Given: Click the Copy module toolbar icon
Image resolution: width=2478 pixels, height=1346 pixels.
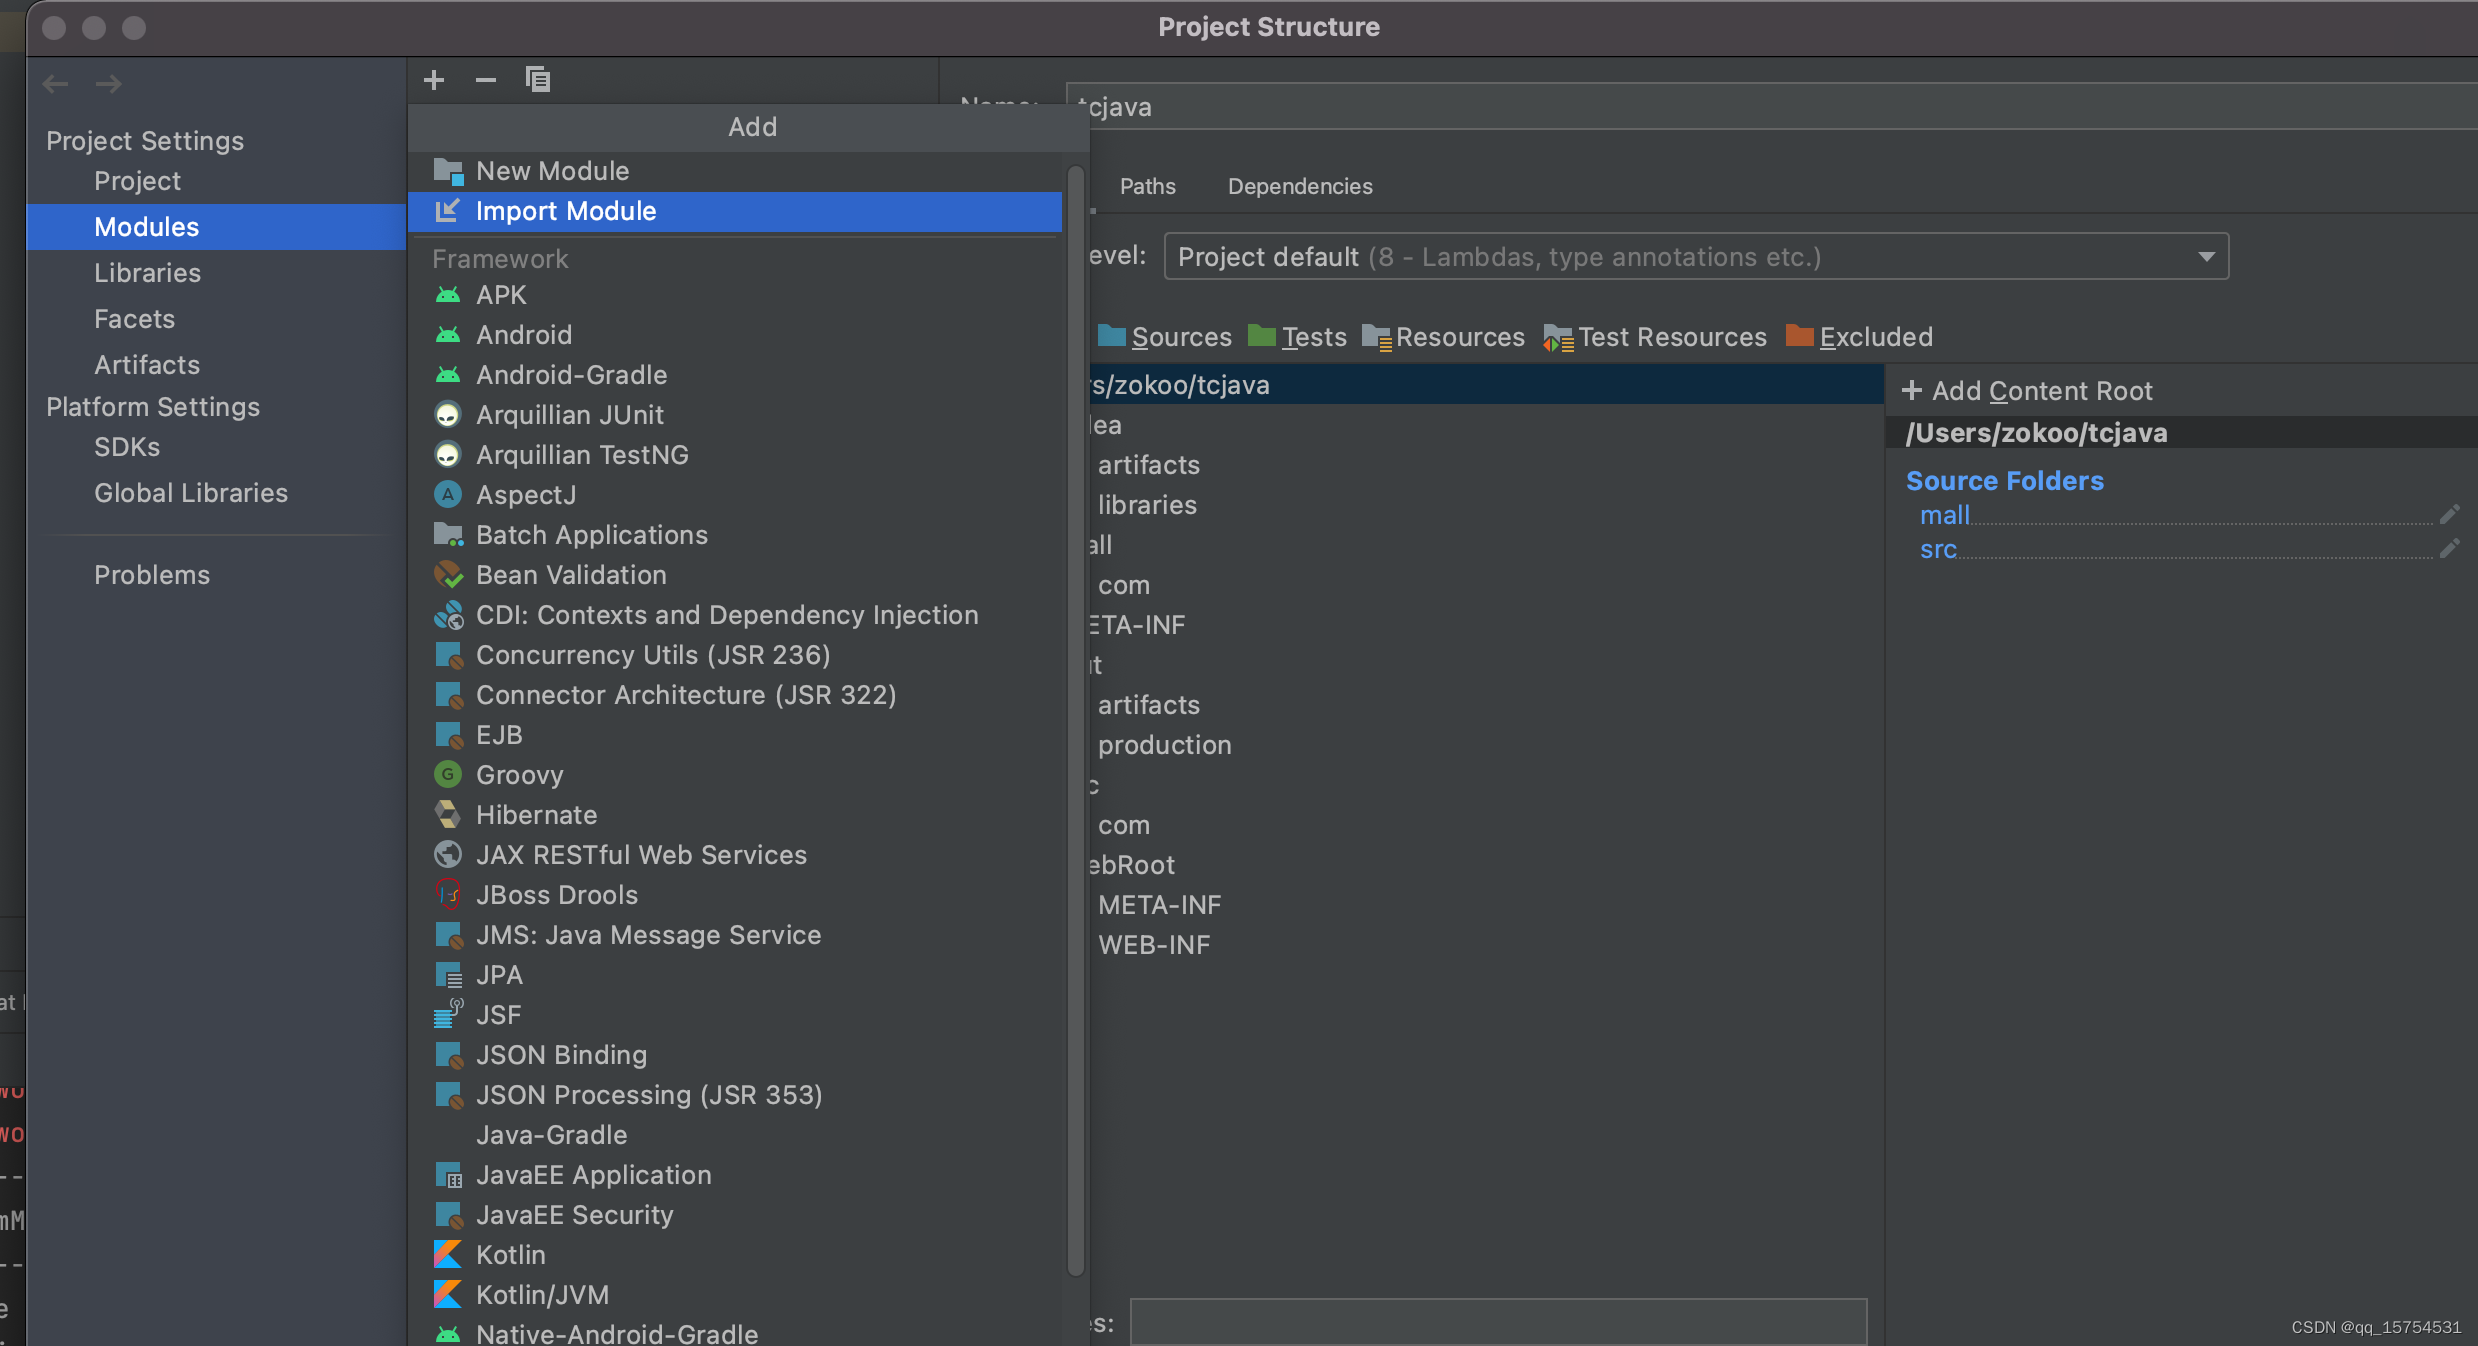Looking at the screenshot, I should click(538, 80).
